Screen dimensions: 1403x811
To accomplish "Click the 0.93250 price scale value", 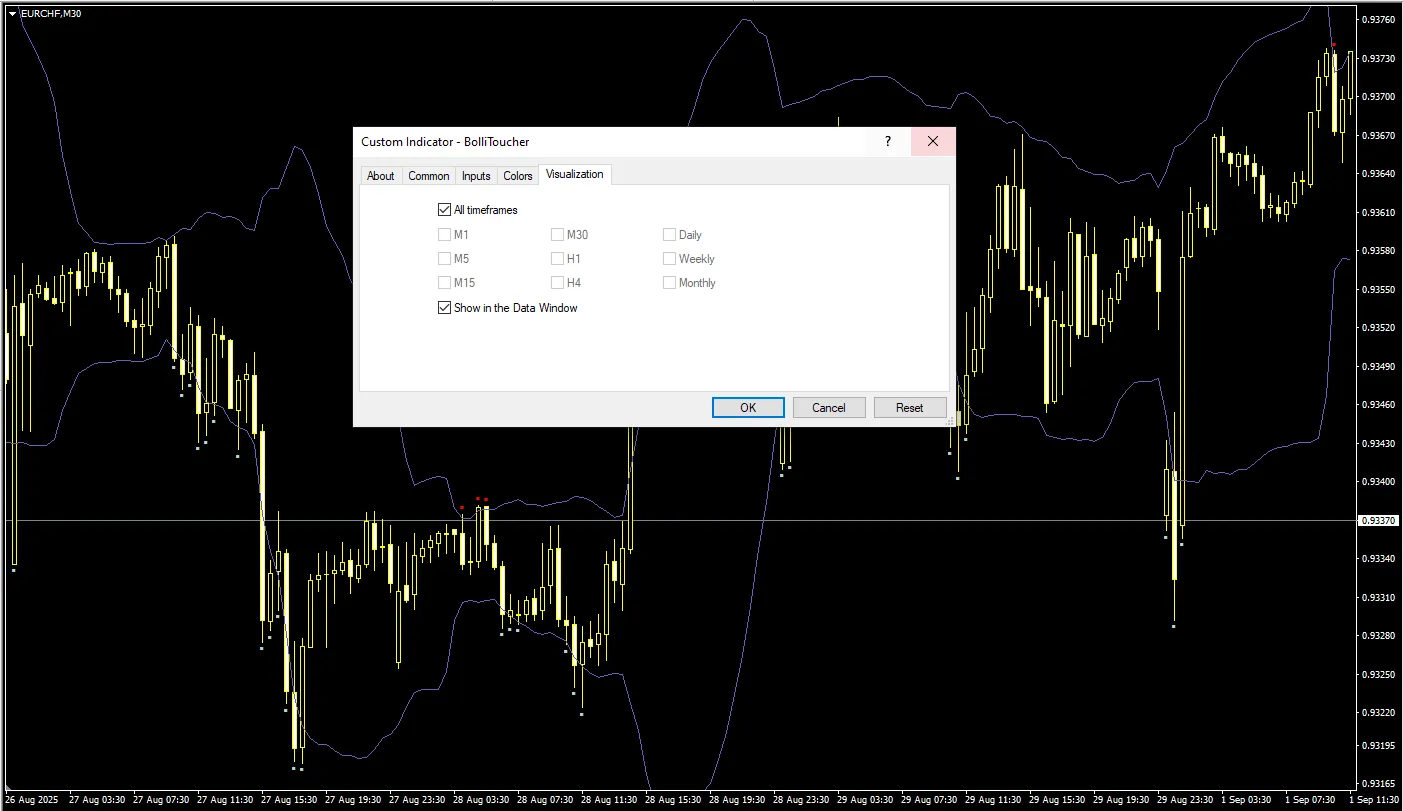I will point(1379,675).
